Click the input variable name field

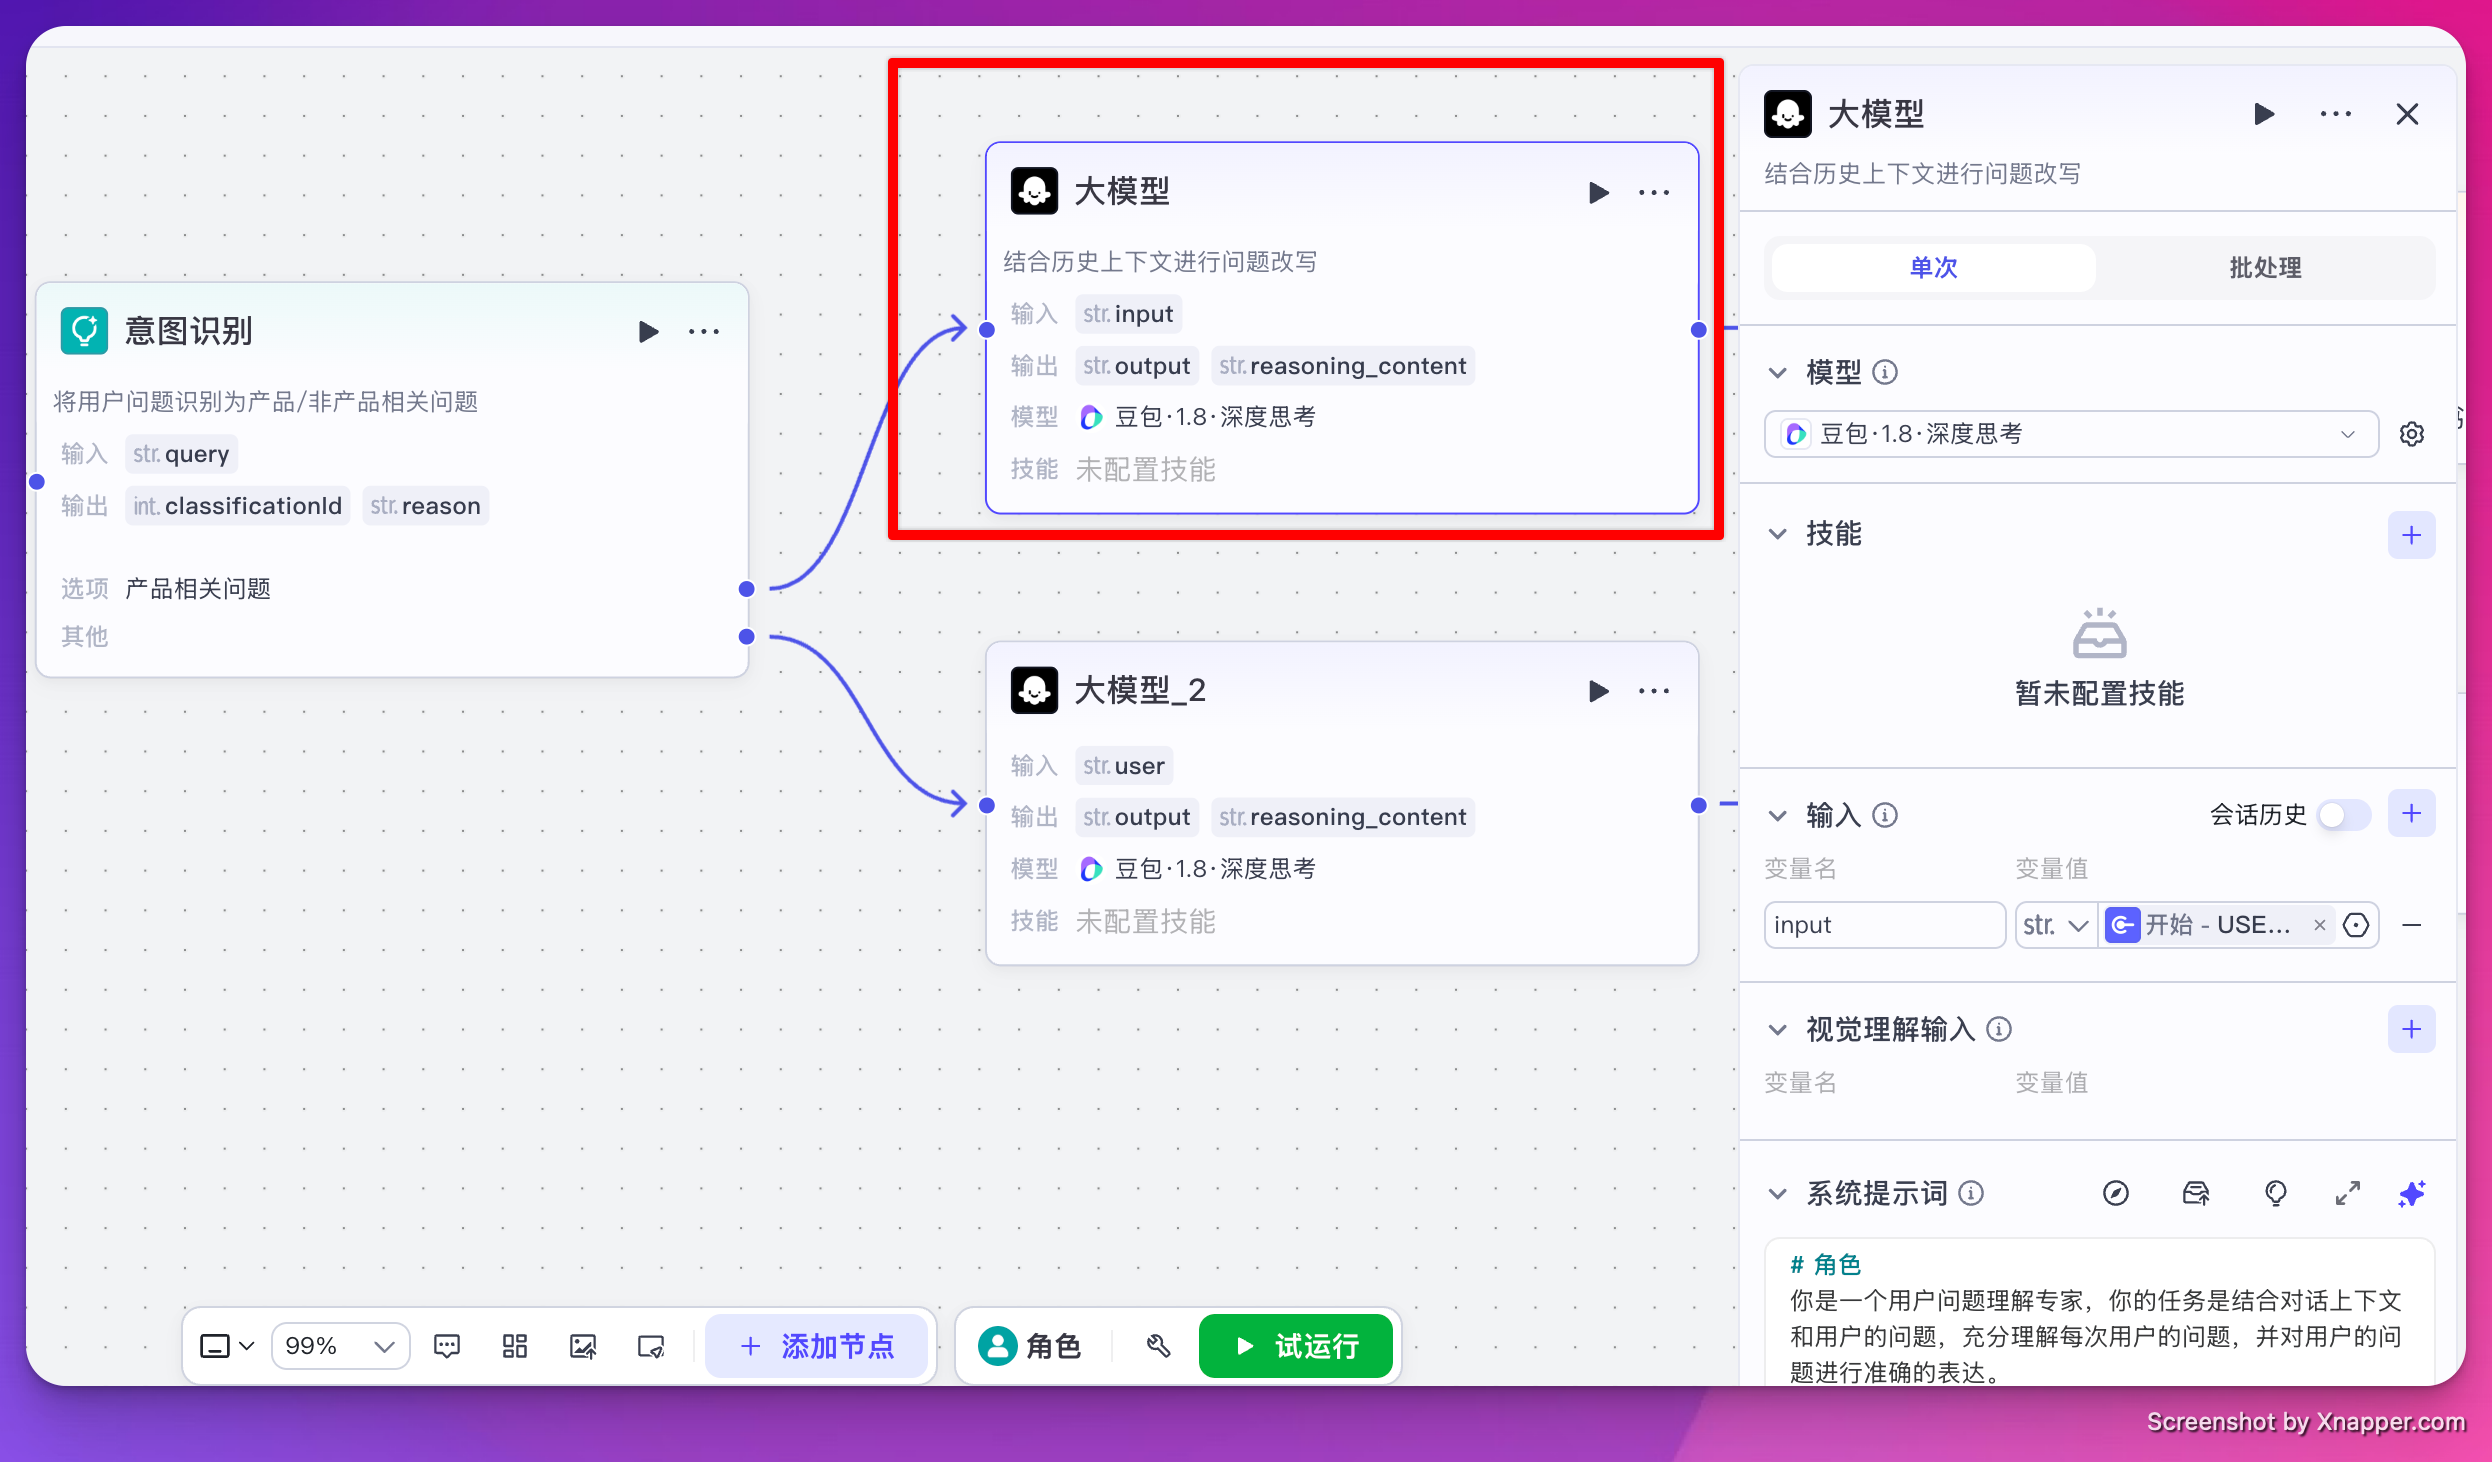point(1883,925)
